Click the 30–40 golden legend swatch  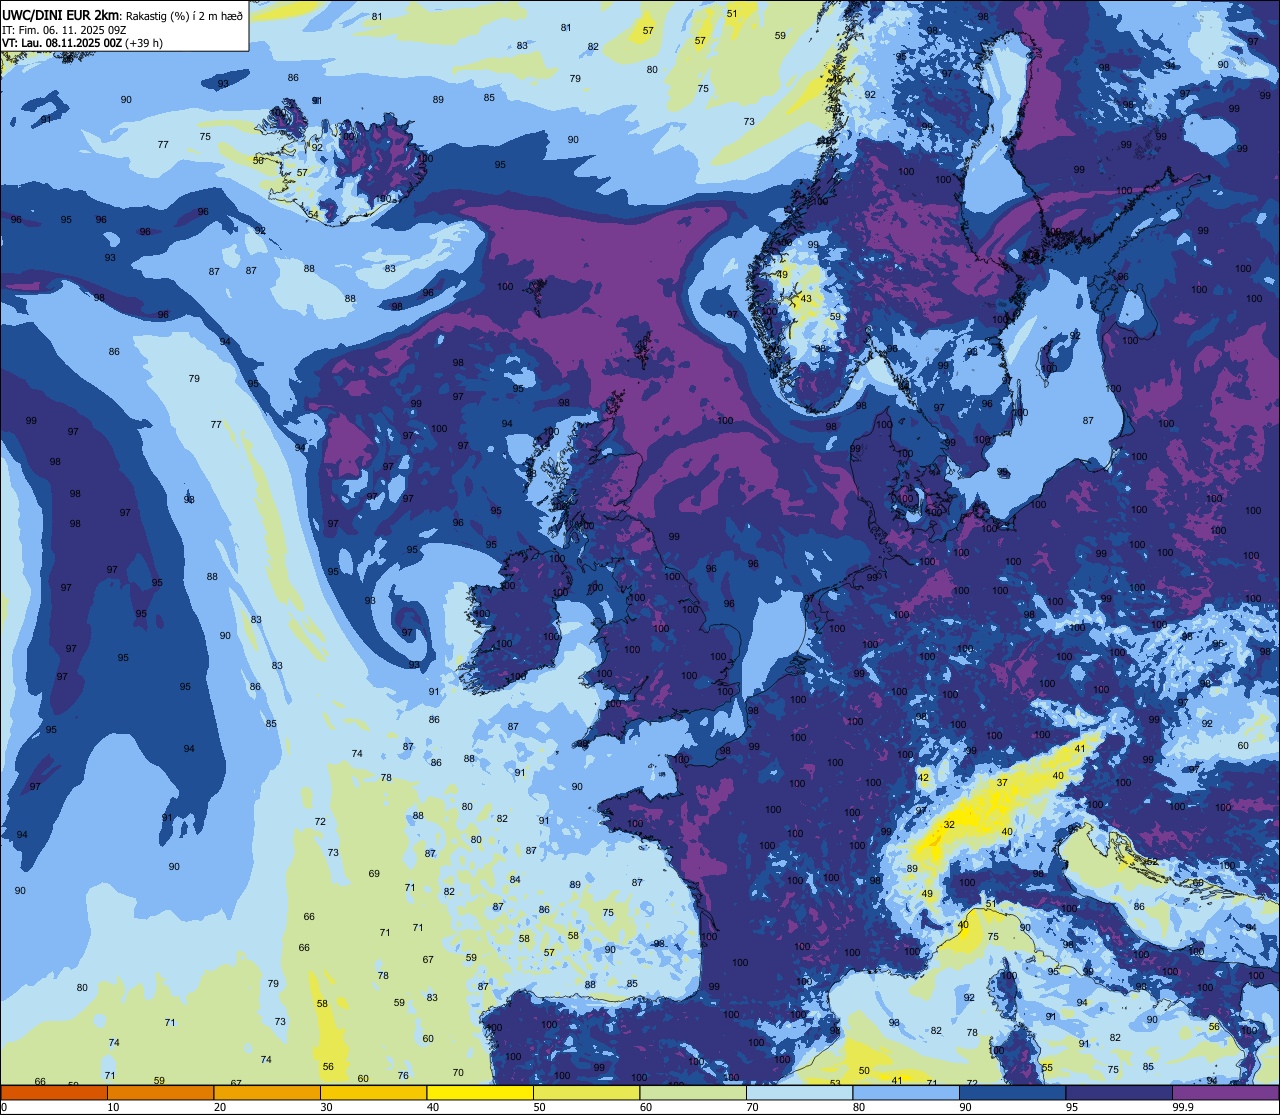click(x=373, y=1092)
